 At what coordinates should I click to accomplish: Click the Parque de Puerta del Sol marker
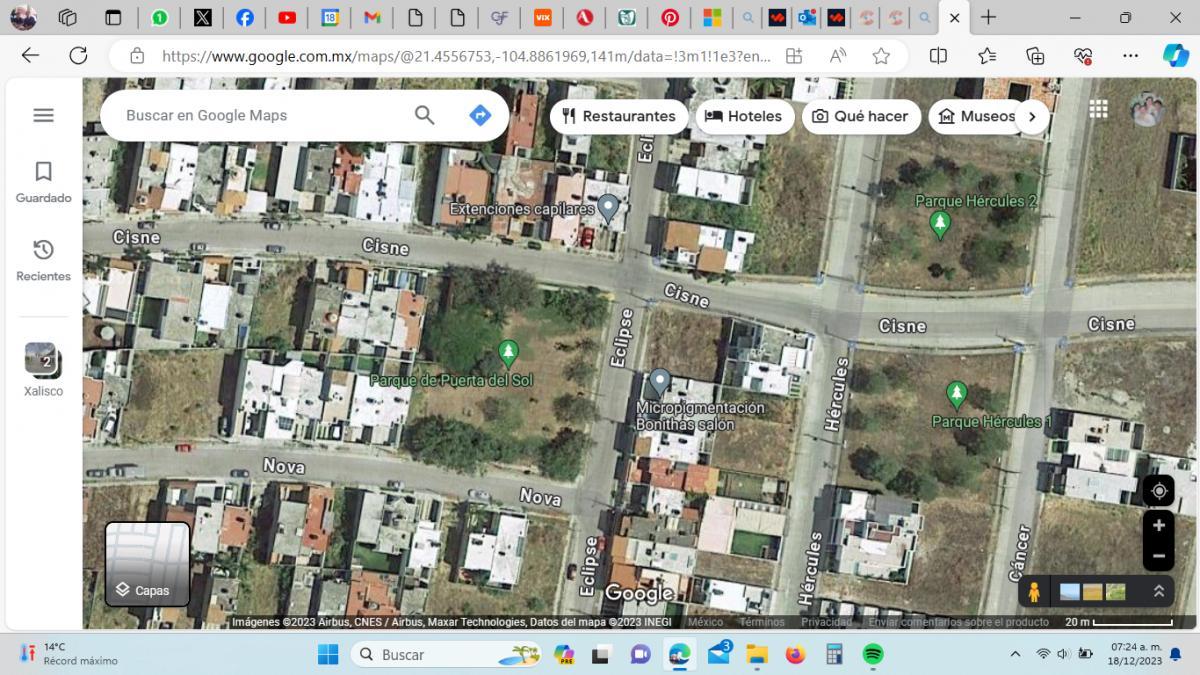click(508, 353)
